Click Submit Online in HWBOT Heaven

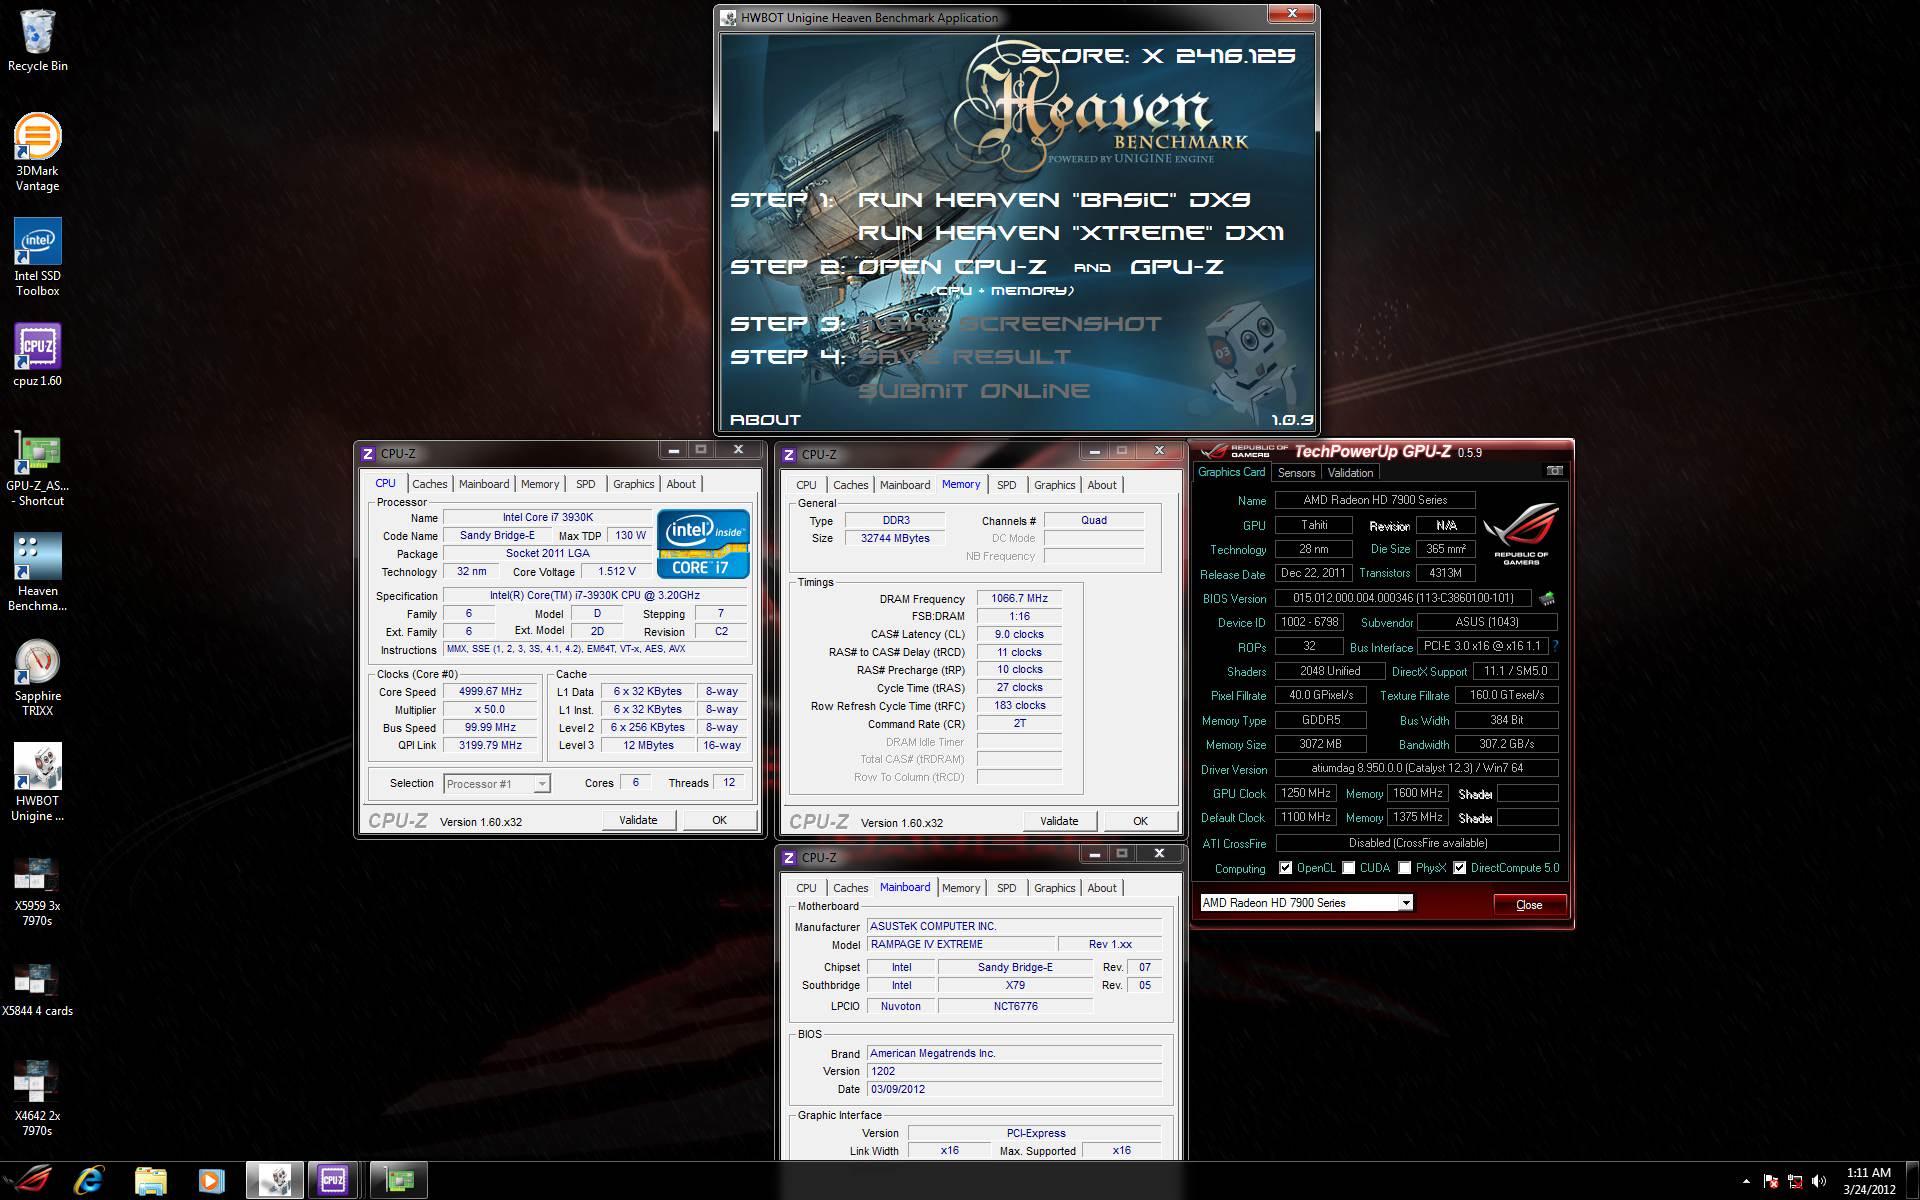tap(974, 391)
